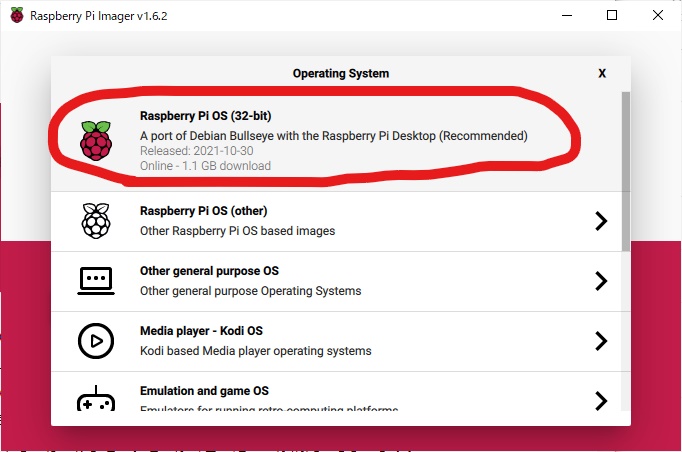The image size is (682, 452).
Task: Click 'Kodi based Media player operating systems' text
Action: [256, 351]
